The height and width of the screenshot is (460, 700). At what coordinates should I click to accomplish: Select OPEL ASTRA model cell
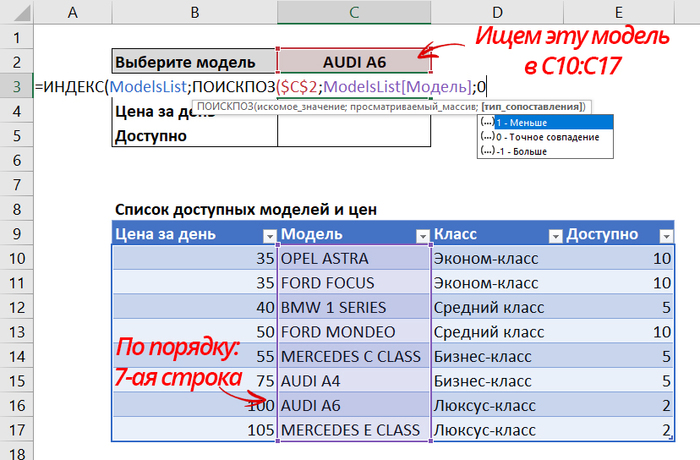click(x=354, y=258)
